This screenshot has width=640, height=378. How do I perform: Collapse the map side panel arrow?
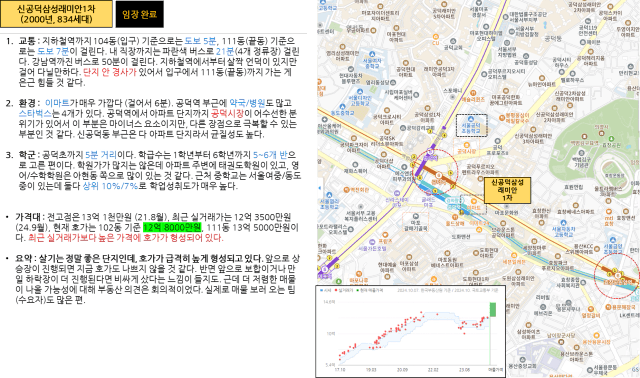pyautogui.click(x=319, y=188)
